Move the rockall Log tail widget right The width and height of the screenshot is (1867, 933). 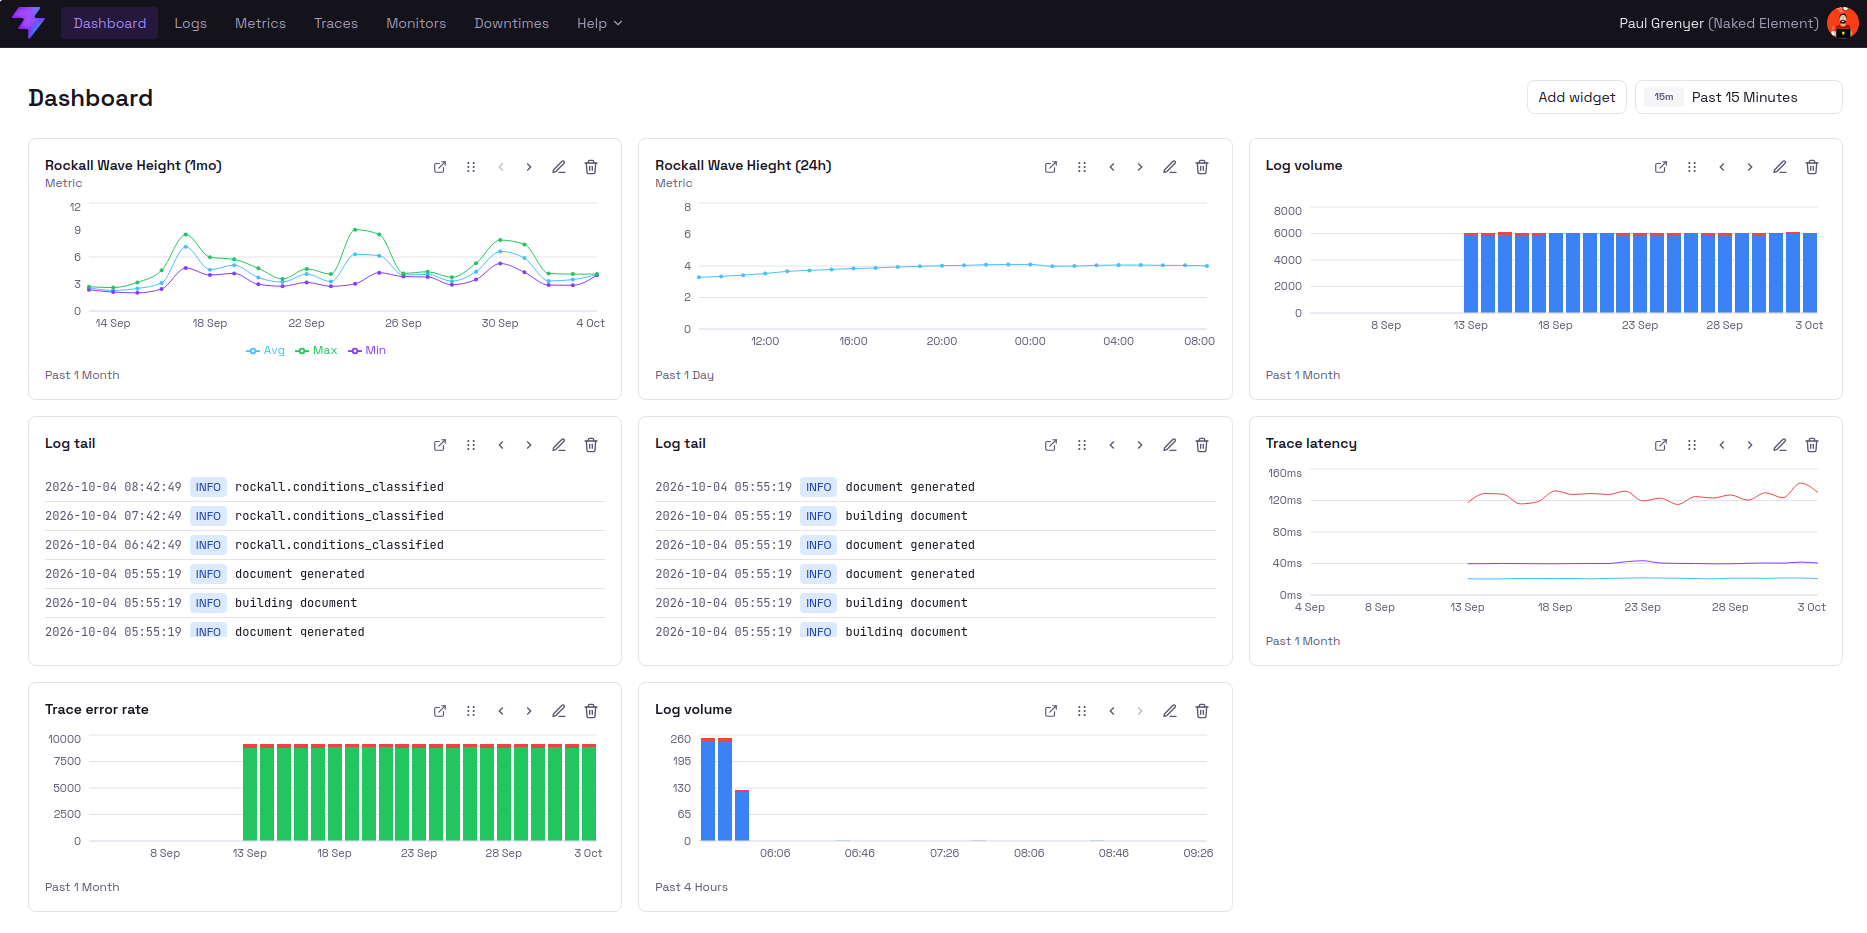point(529,445)
